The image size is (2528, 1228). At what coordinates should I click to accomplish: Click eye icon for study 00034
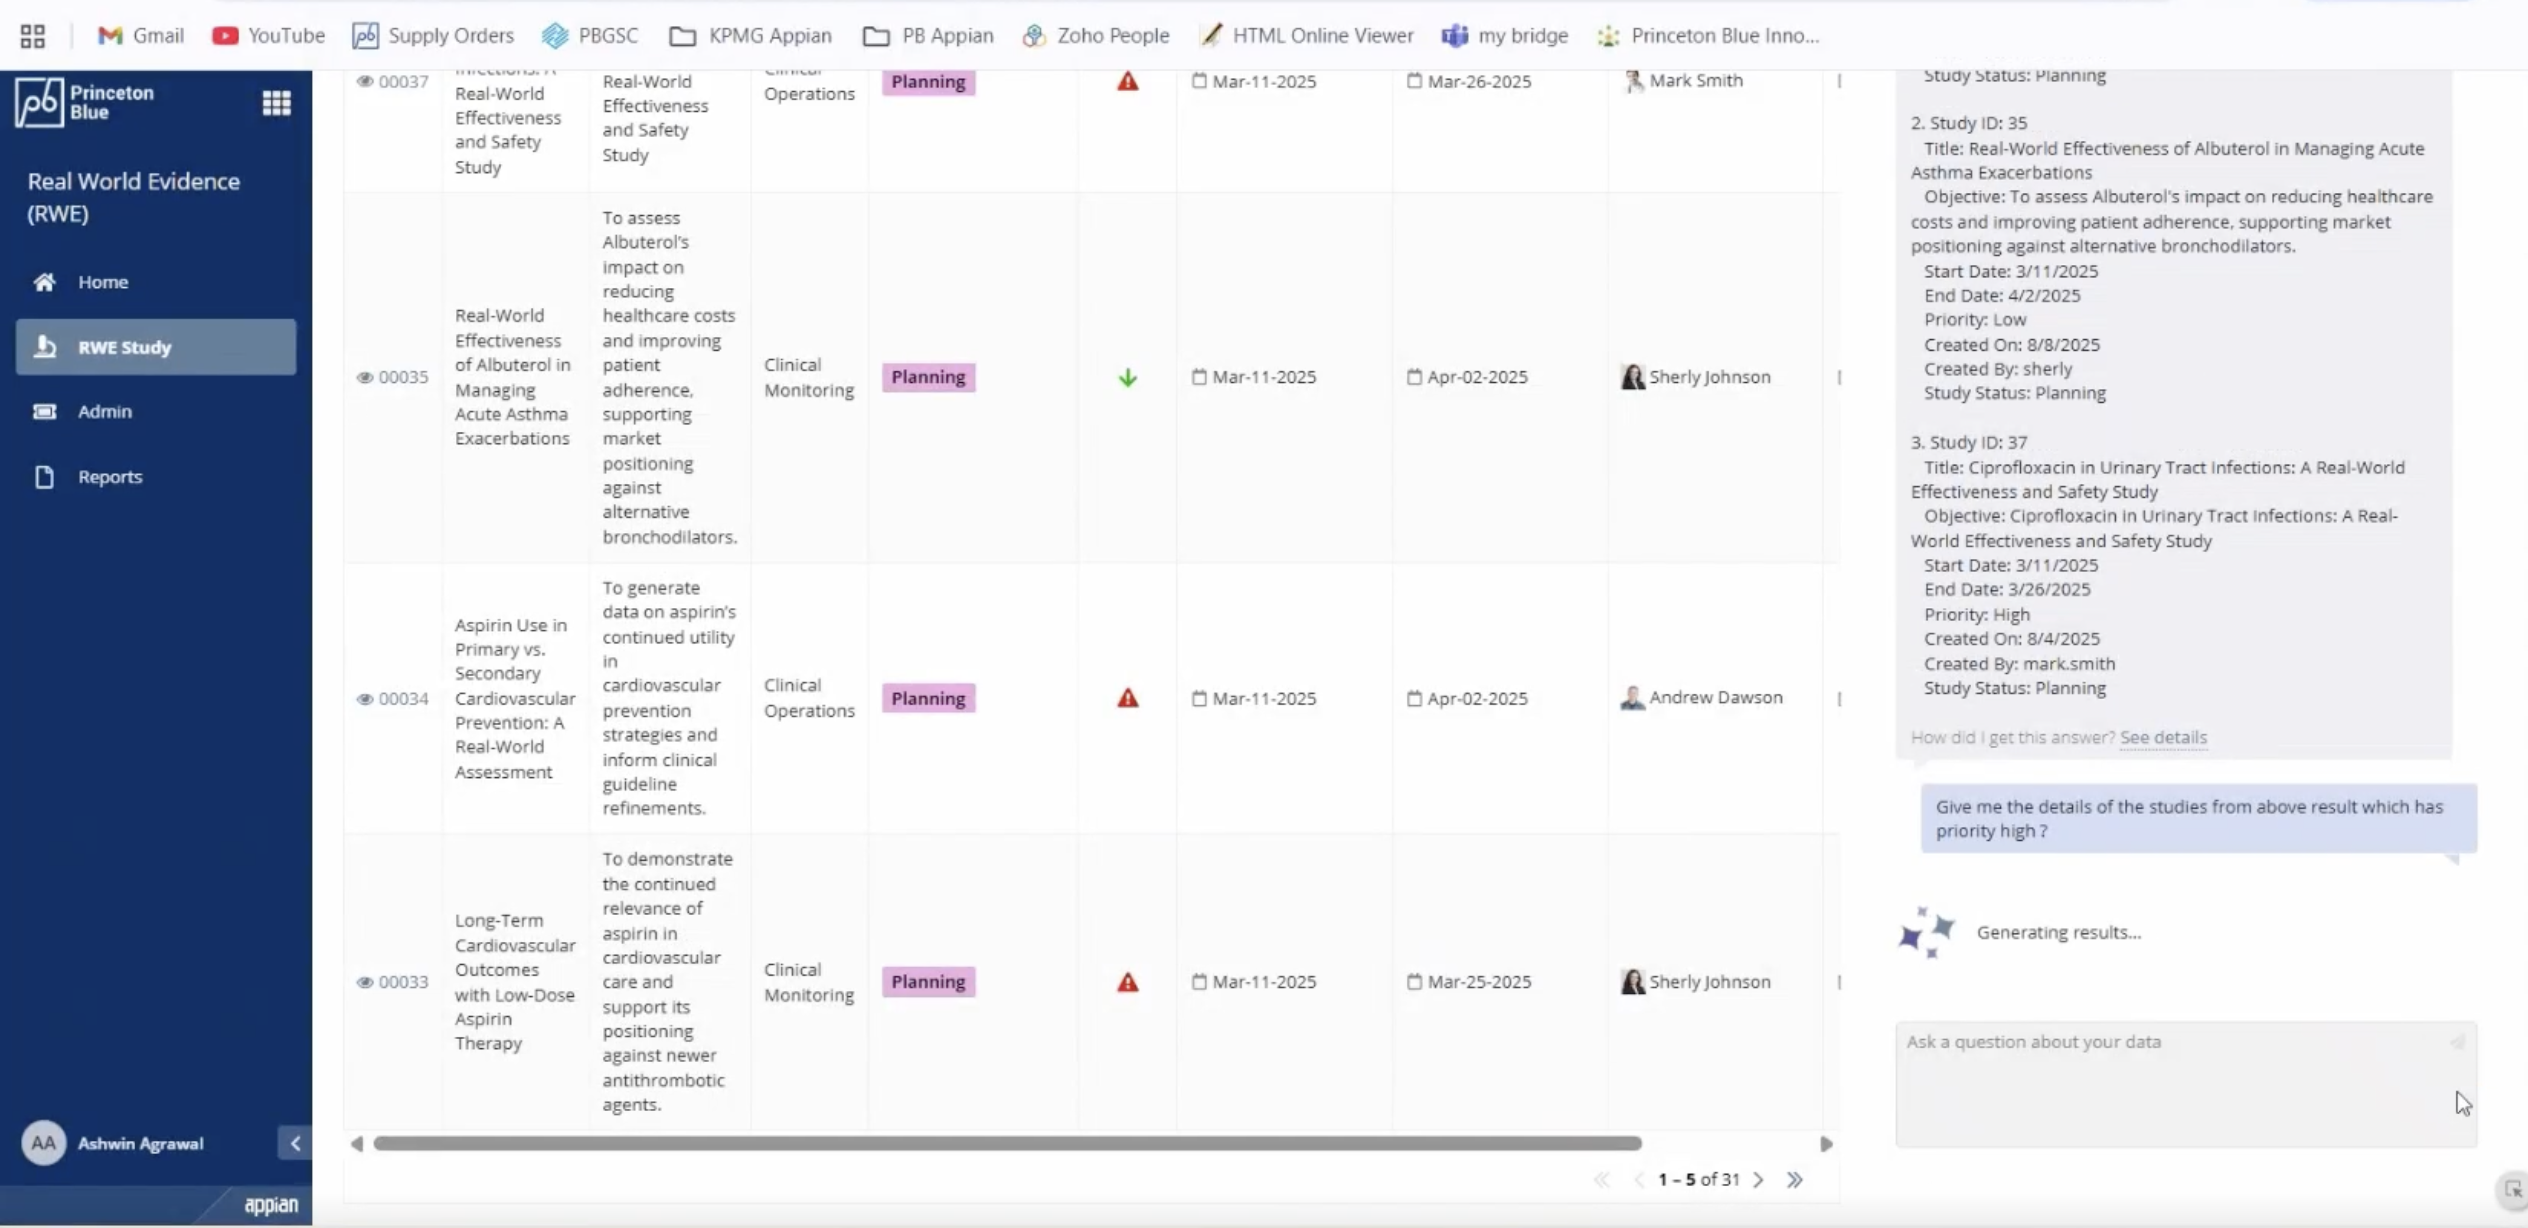365,699
